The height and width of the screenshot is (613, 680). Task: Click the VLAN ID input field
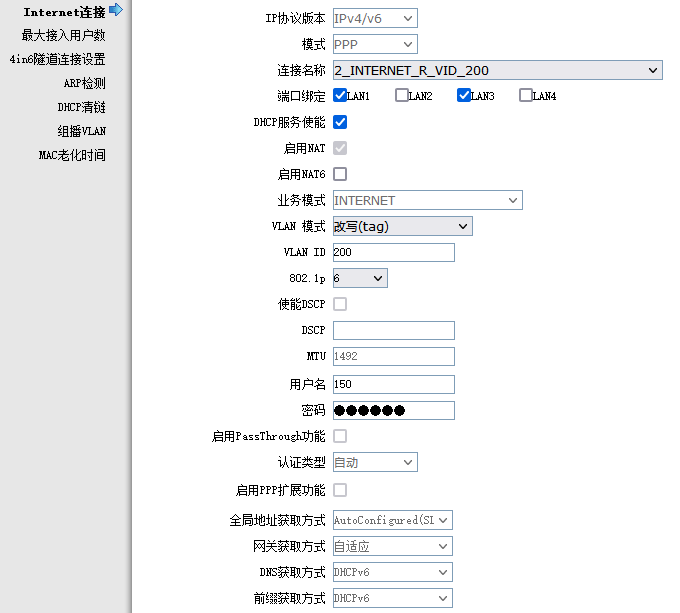tap(393, 253)
